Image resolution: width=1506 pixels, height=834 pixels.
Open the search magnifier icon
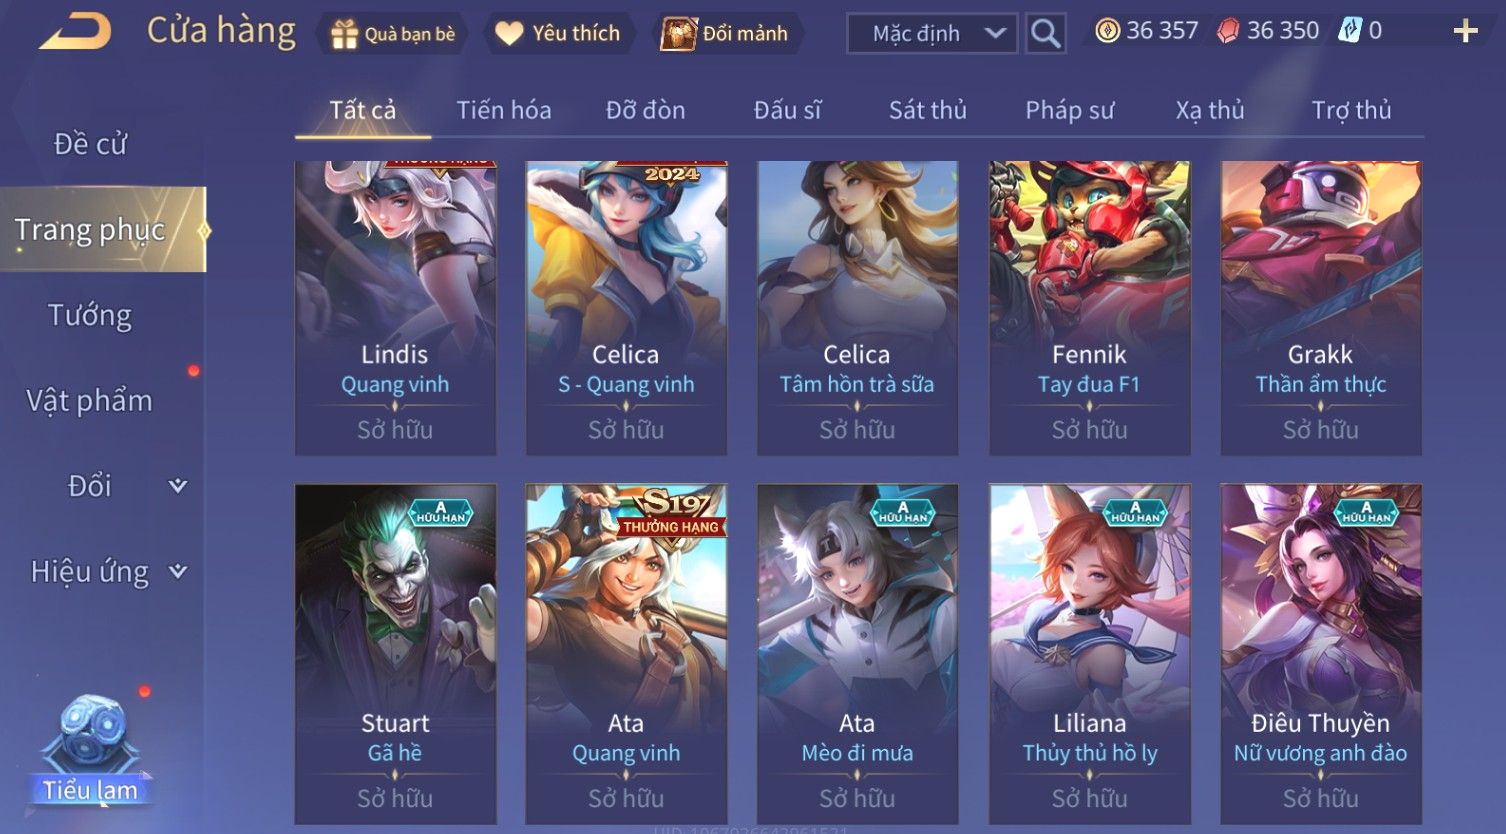pos(1045,33)
